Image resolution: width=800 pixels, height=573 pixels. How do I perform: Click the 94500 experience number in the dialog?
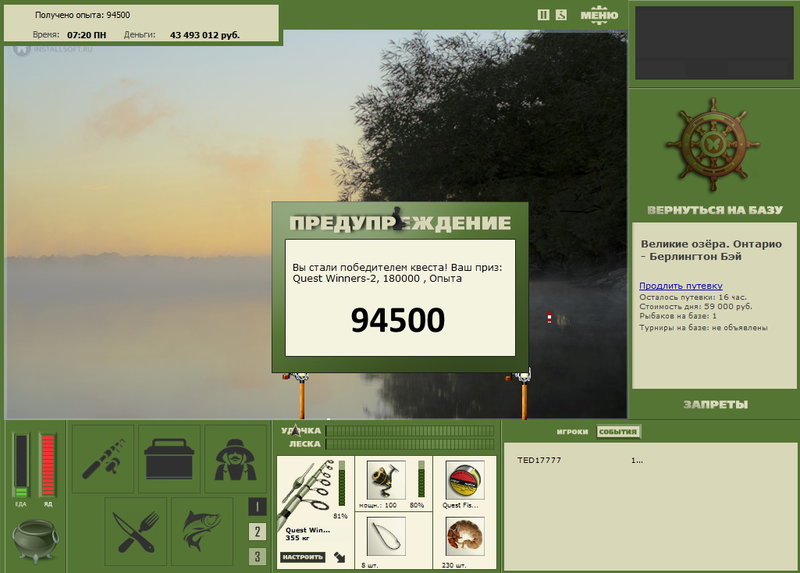397,320
